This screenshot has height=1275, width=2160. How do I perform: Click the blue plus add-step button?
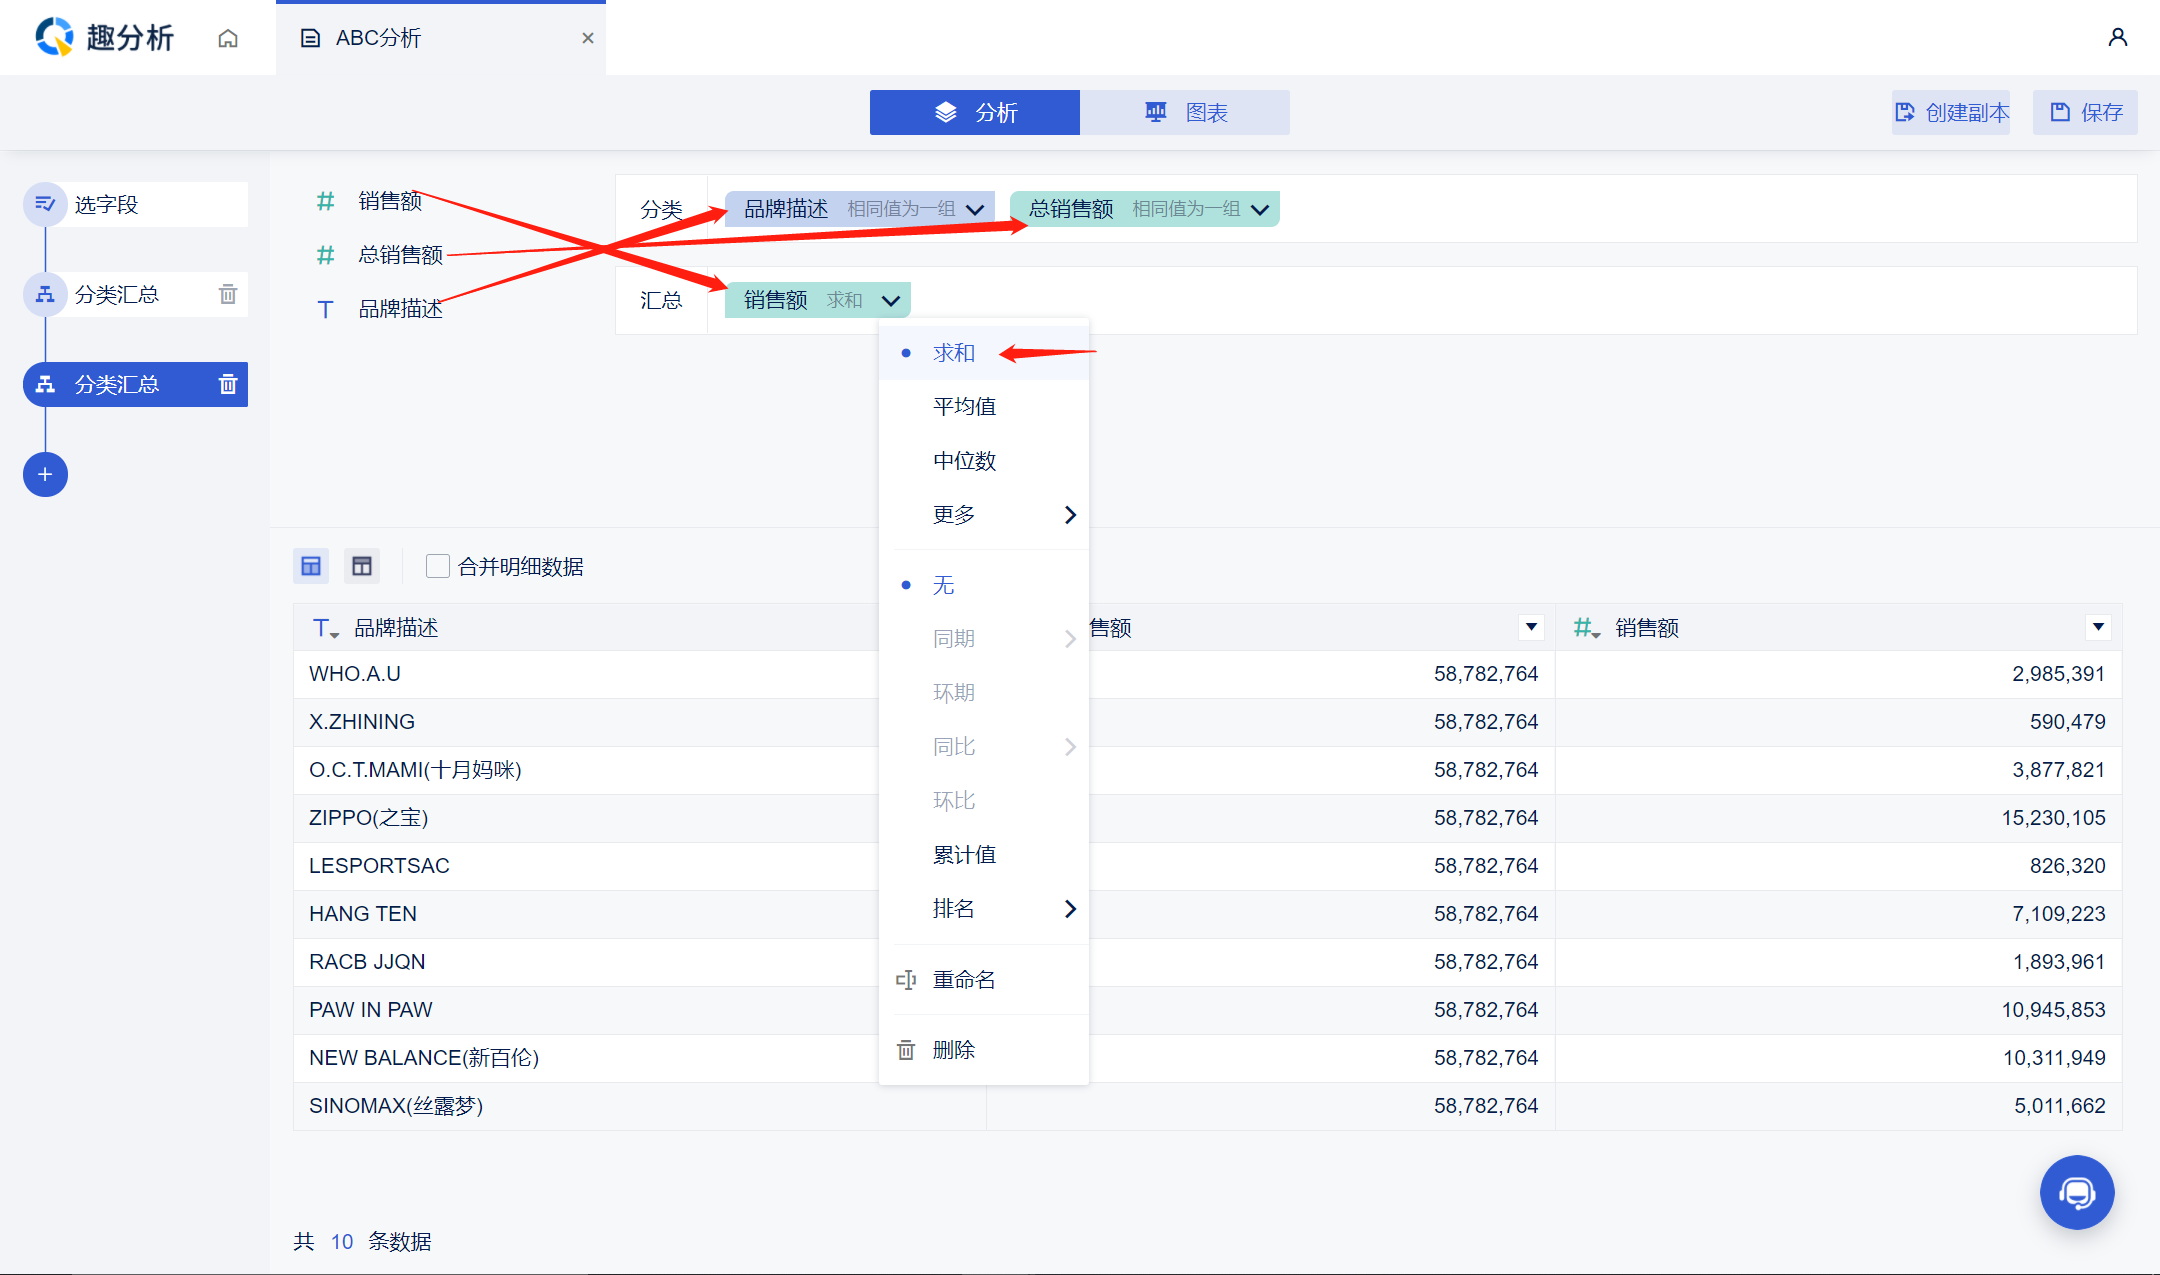[45, 474]
